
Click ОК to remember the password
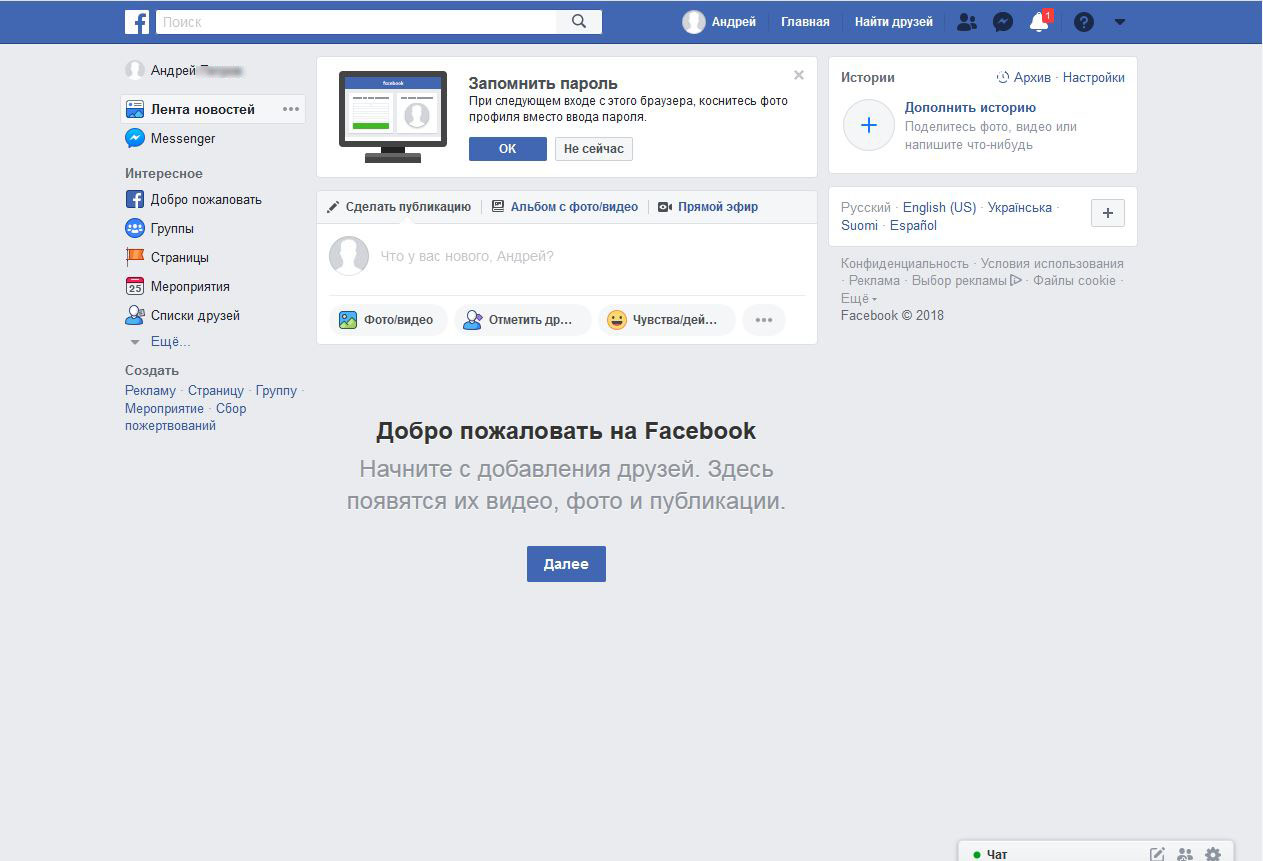point(507,148)
